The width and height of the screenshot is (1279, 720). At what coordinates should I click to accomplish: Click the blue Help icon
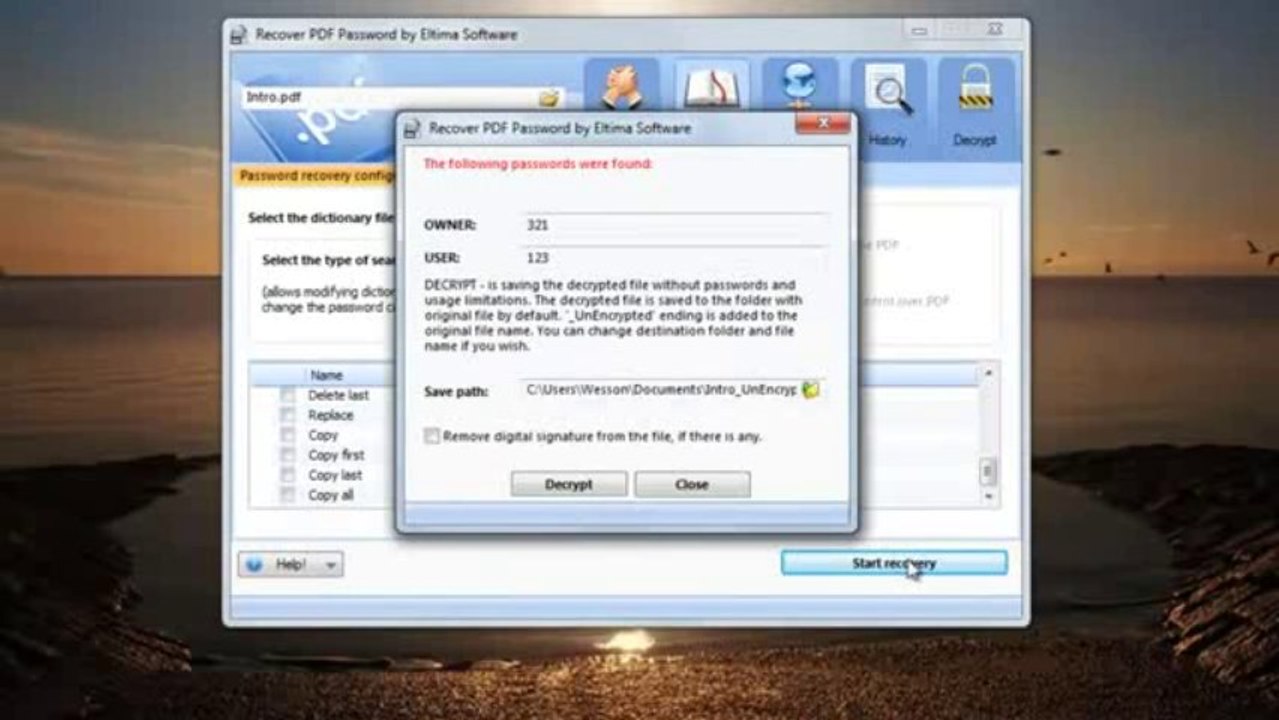click(254, 564)
